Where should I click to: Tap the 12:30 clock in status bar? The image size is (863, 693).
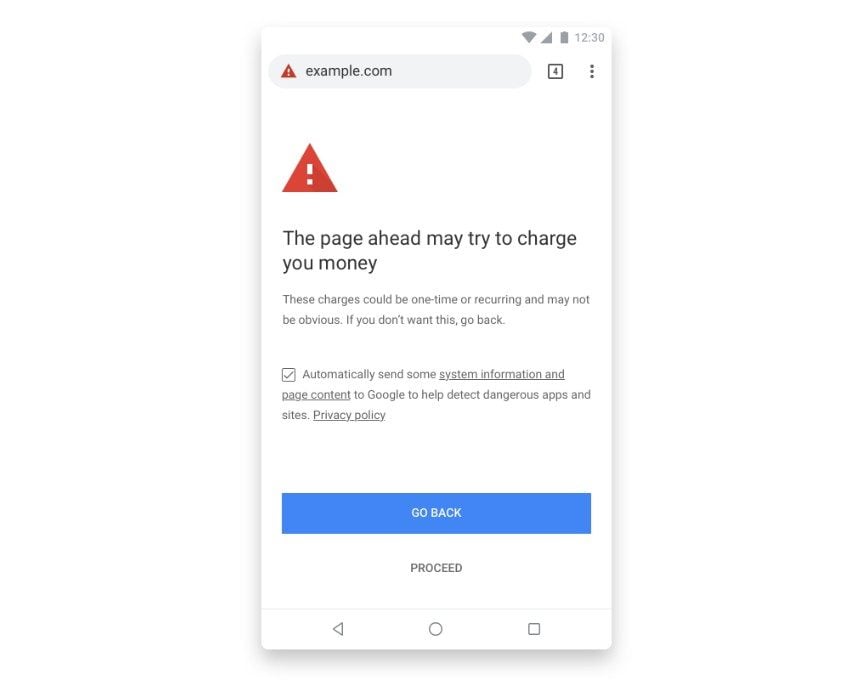click(589, 37)
